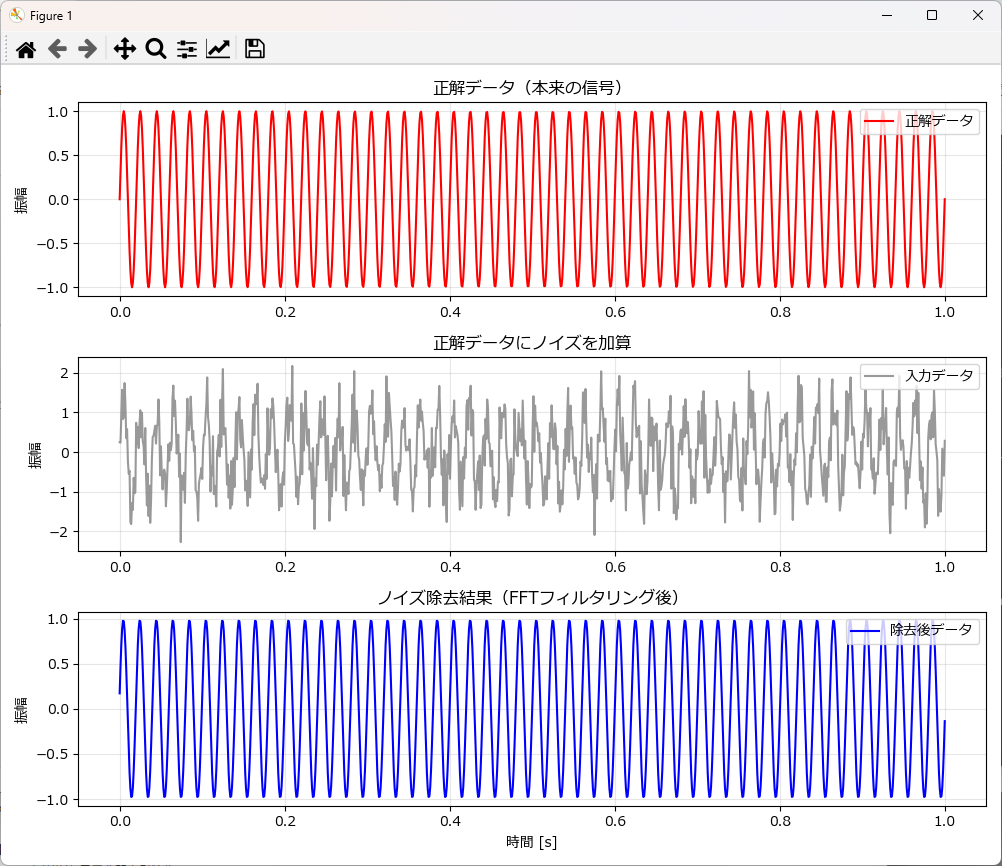Save the figure using the floppy disk icon
Viewport: 1002px width, 866px height.
(254, 49)
